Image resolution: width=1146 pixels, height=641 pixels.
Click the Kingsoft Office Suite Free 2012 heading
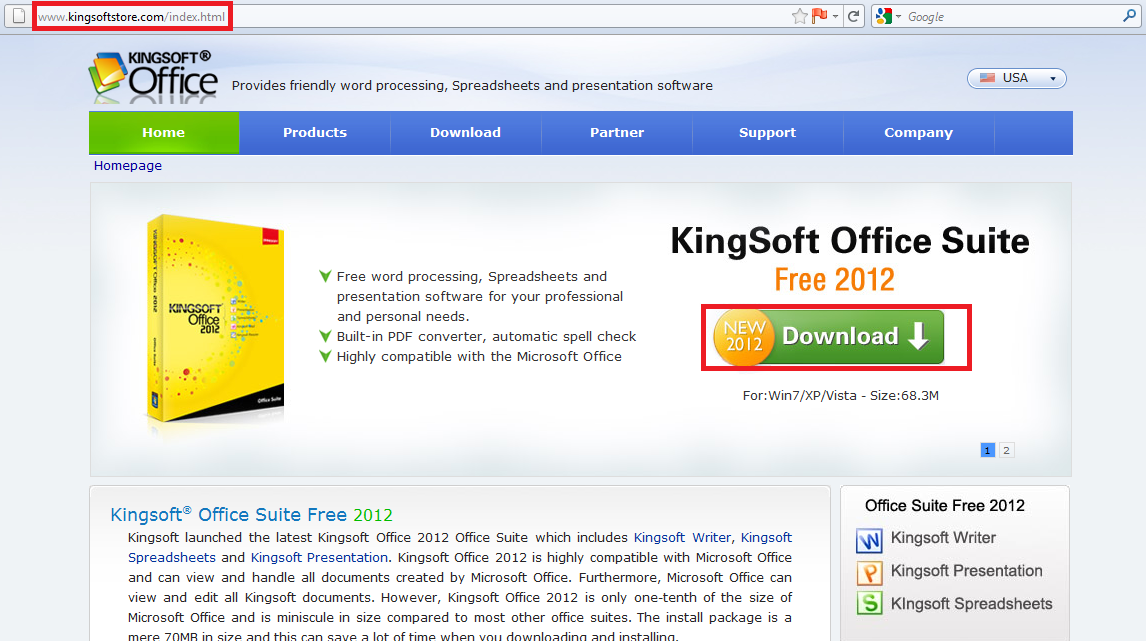click(251, 515)
